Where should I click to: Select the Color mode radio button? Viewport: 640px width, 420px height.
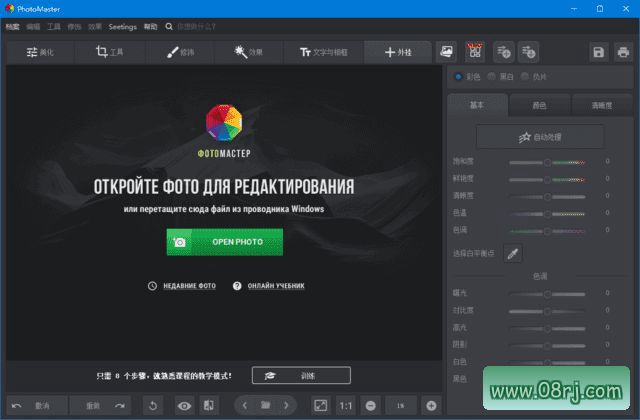click(x=458, y=76)
